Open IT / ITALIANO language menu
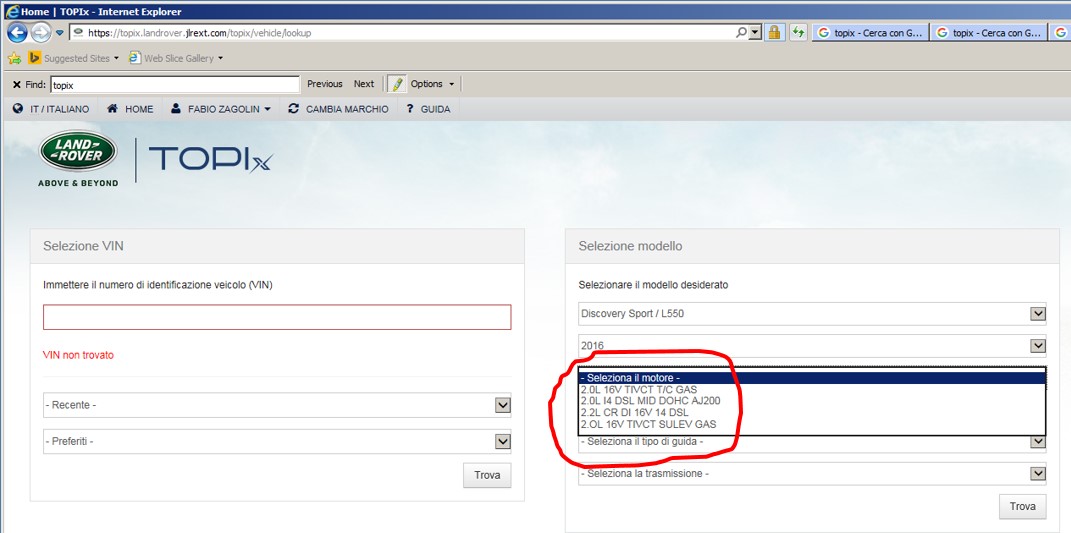Screen dimensions: 1071x533 coord(51,109)
